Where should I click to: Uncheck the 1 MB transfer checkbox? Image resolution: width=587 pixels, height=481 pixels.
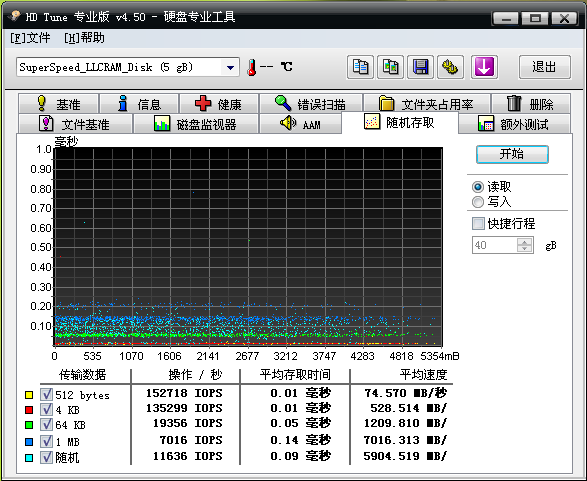46,441
